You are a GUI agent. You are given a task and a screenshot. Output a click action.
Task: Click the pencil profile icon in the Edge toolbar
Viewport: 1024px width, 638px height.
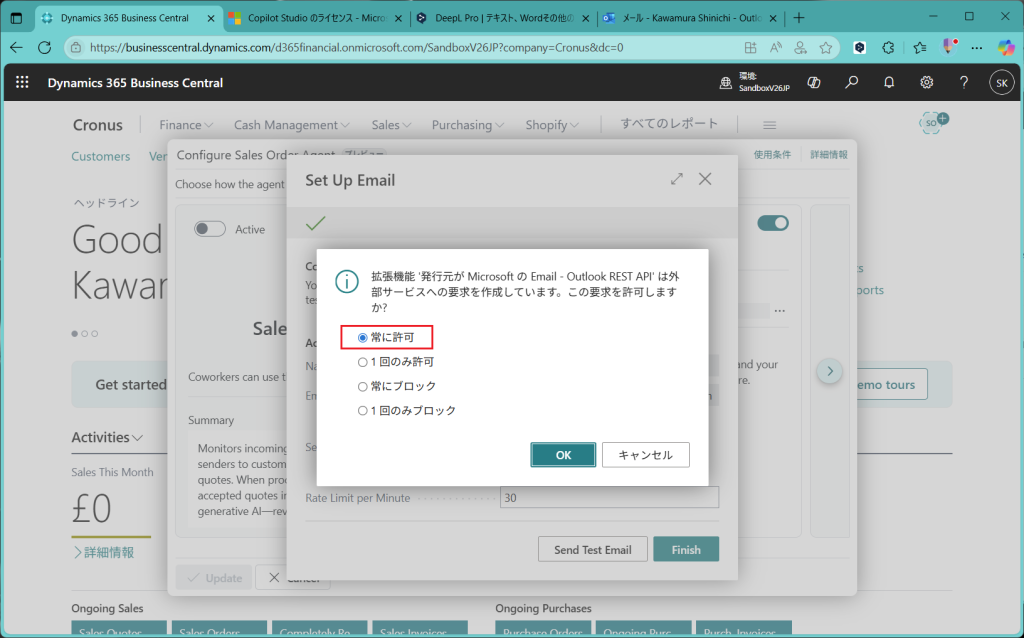click(949, 47)
